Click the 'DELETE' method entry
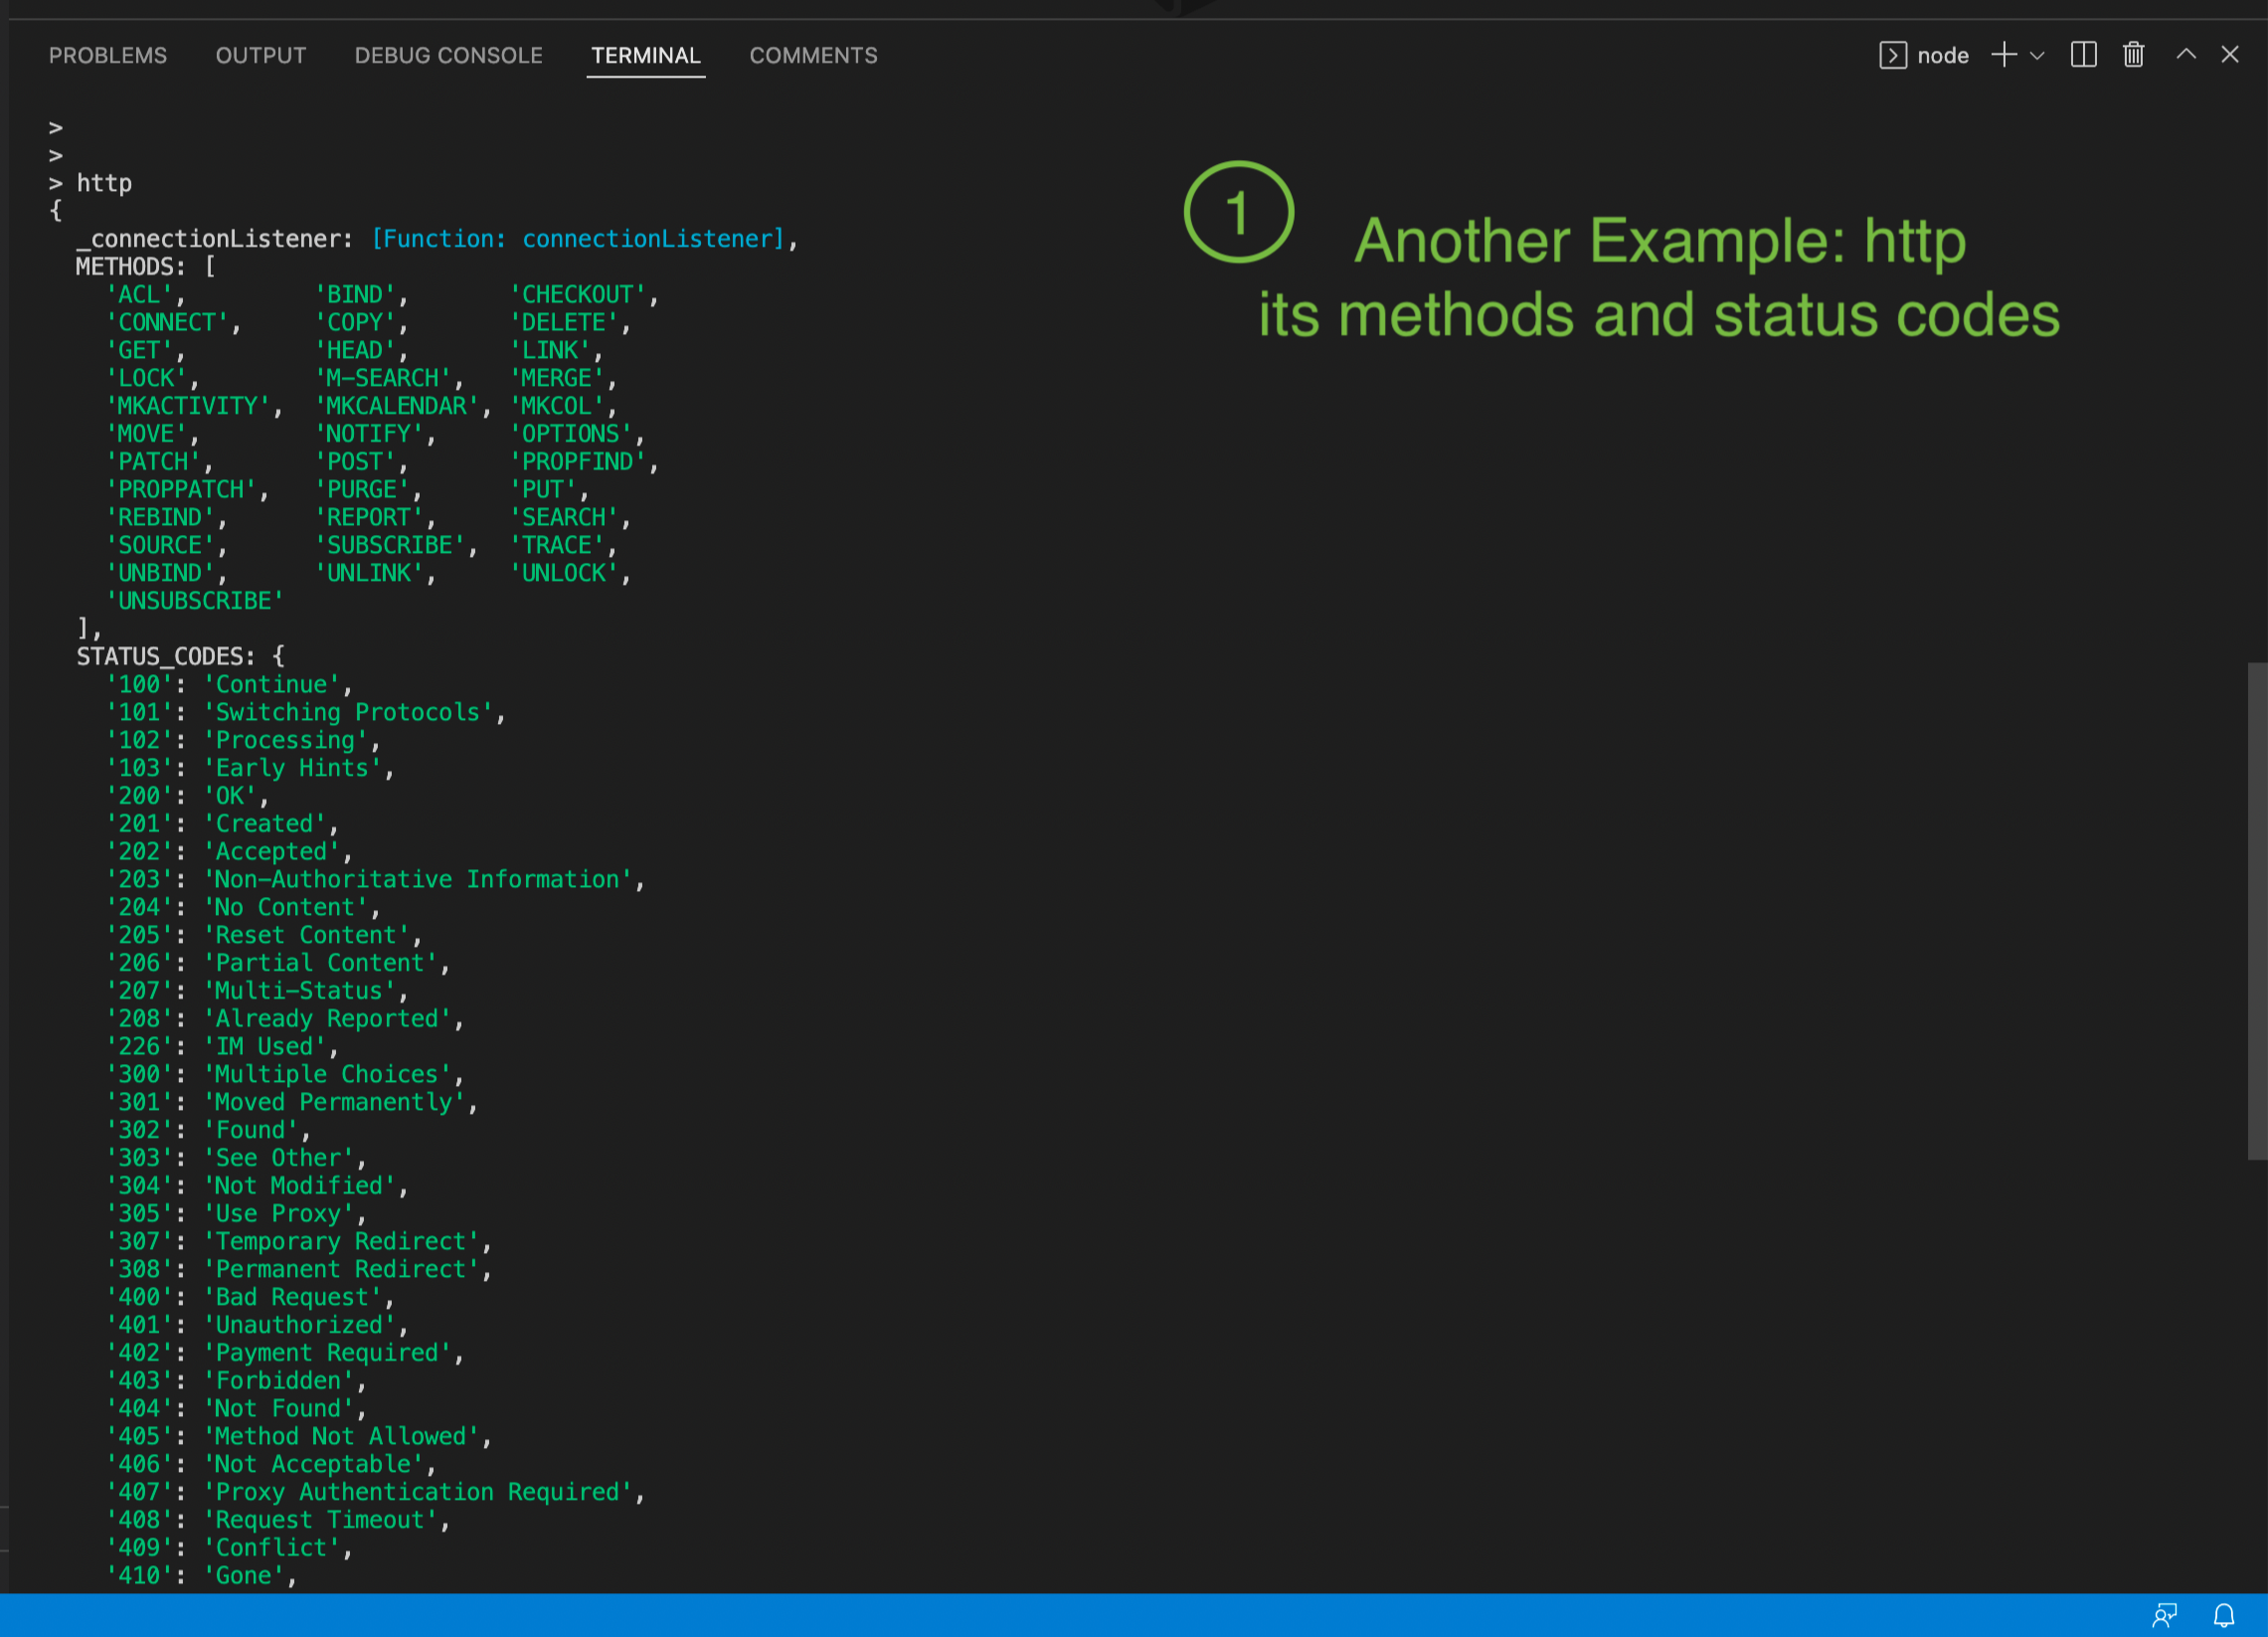The width and height of the screenshot is (2268, 1637). click(570, 323)
